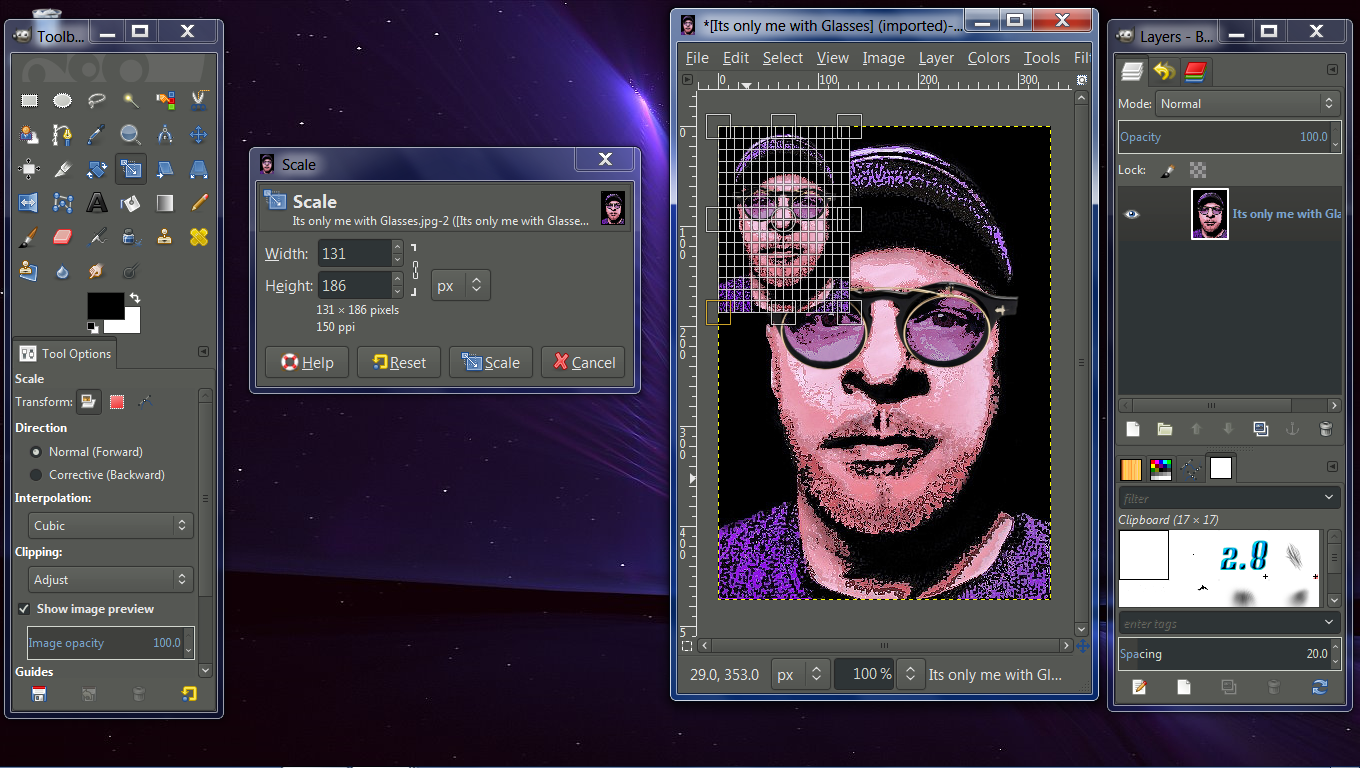
Task: Click the Scale button in the dialog
Action: click(491, 362)
